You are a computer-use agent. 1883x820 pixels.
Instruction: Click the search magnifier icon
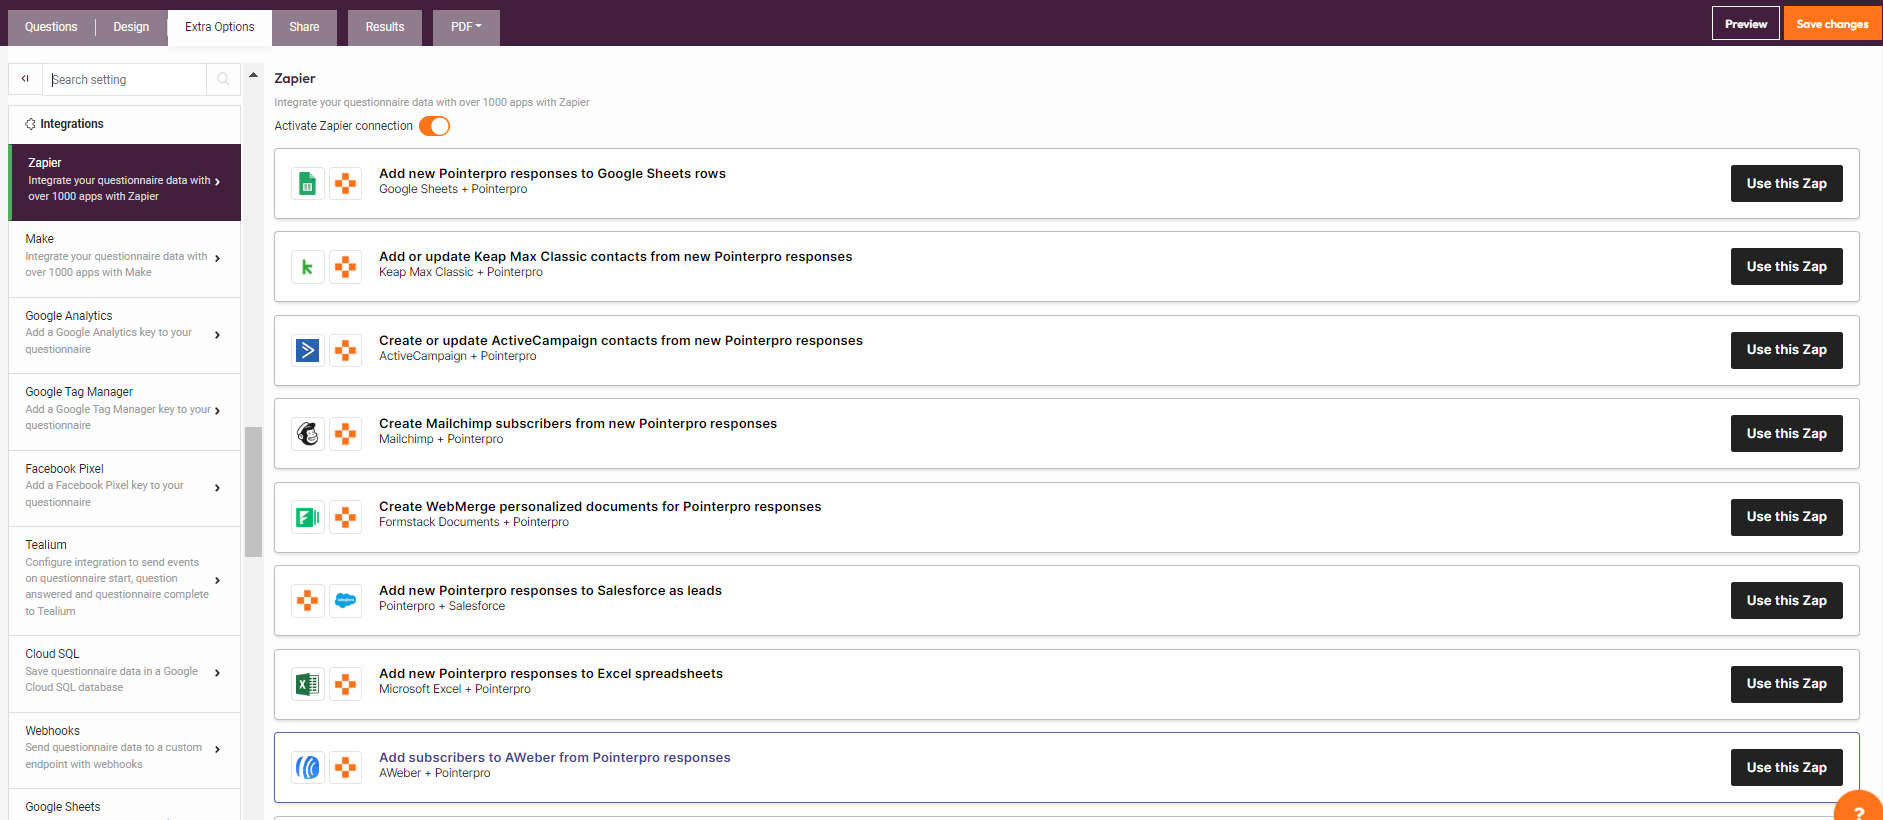[223, 79]
